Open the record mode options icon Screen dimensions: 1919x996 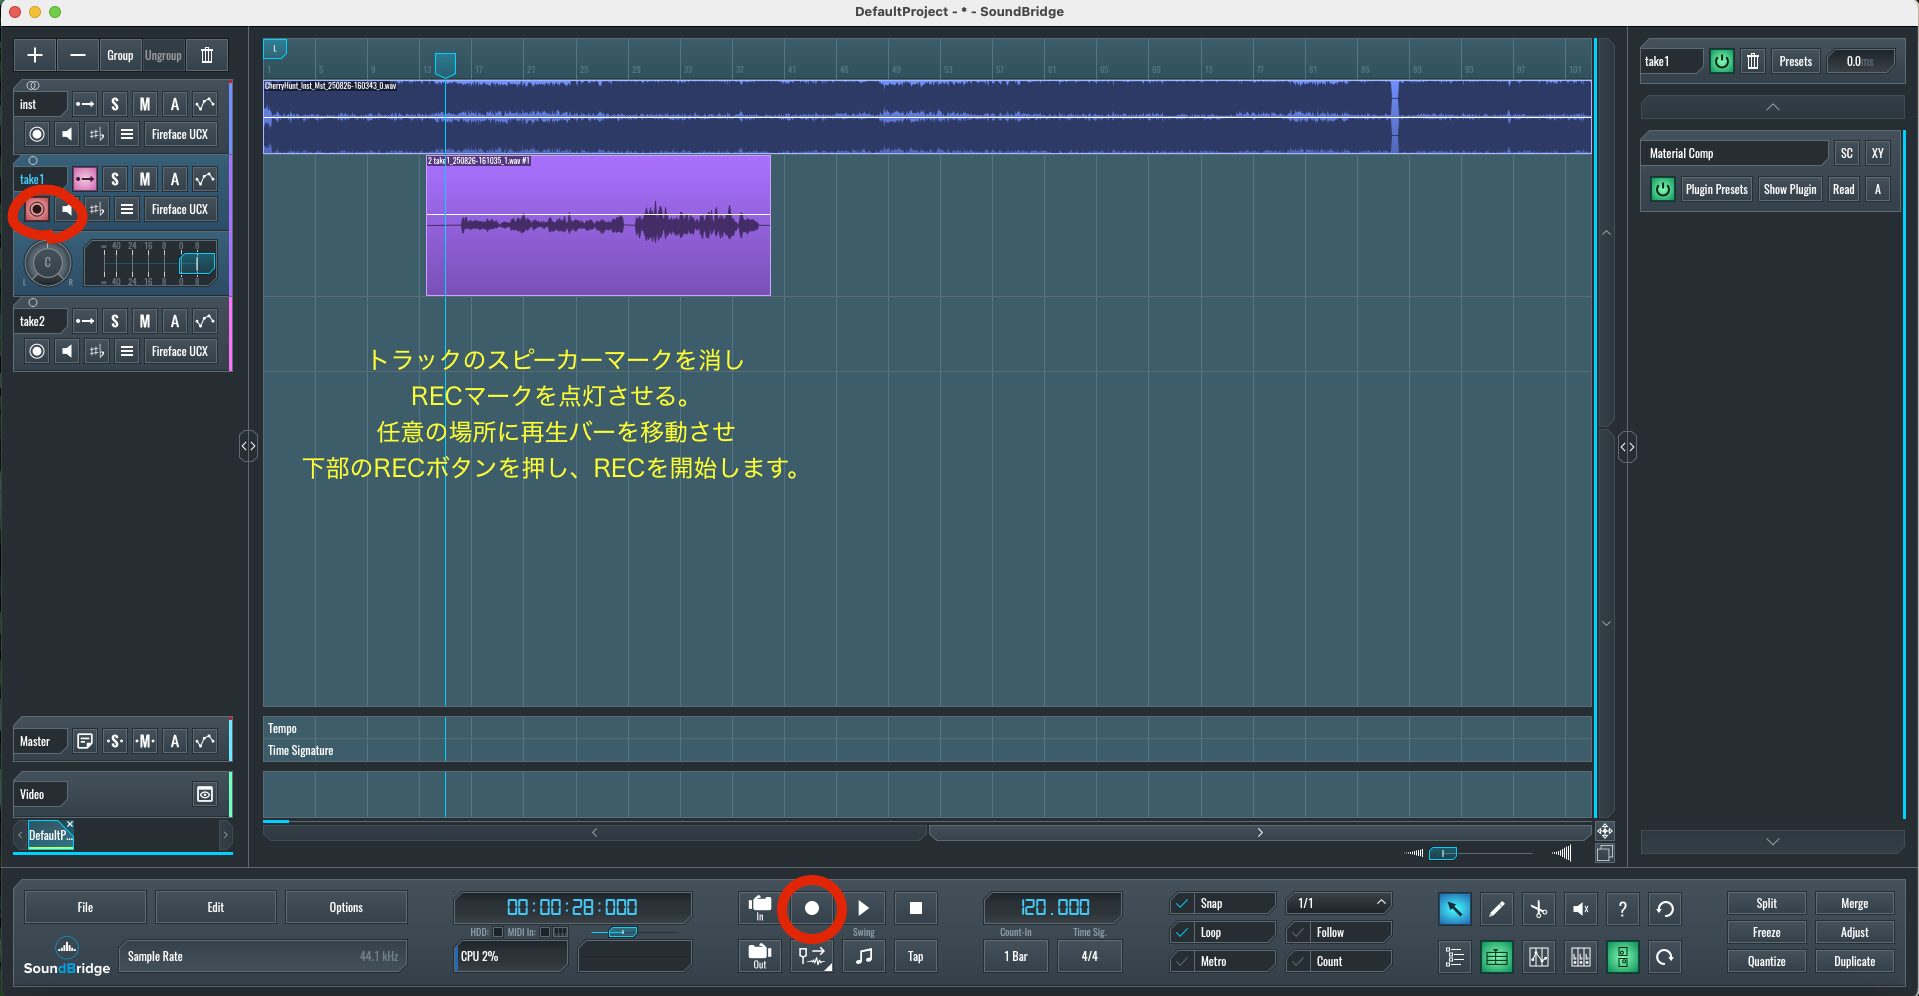(x=812, y=956)
